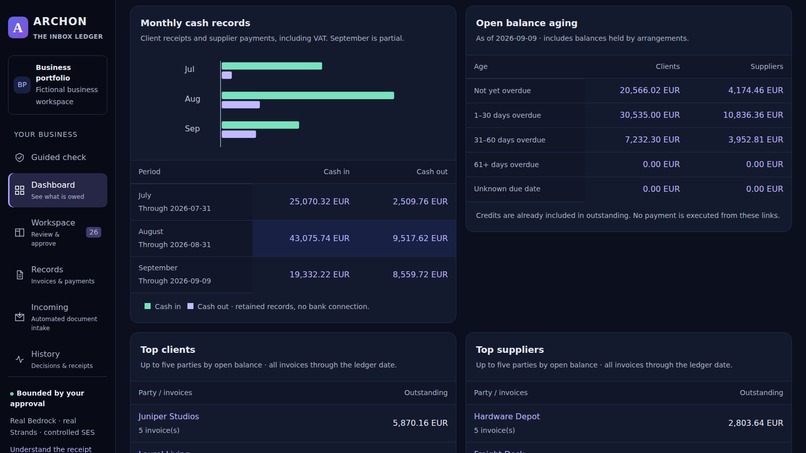Click the Top clients heading
806x453 pixels.
click(x=168, y=350)
